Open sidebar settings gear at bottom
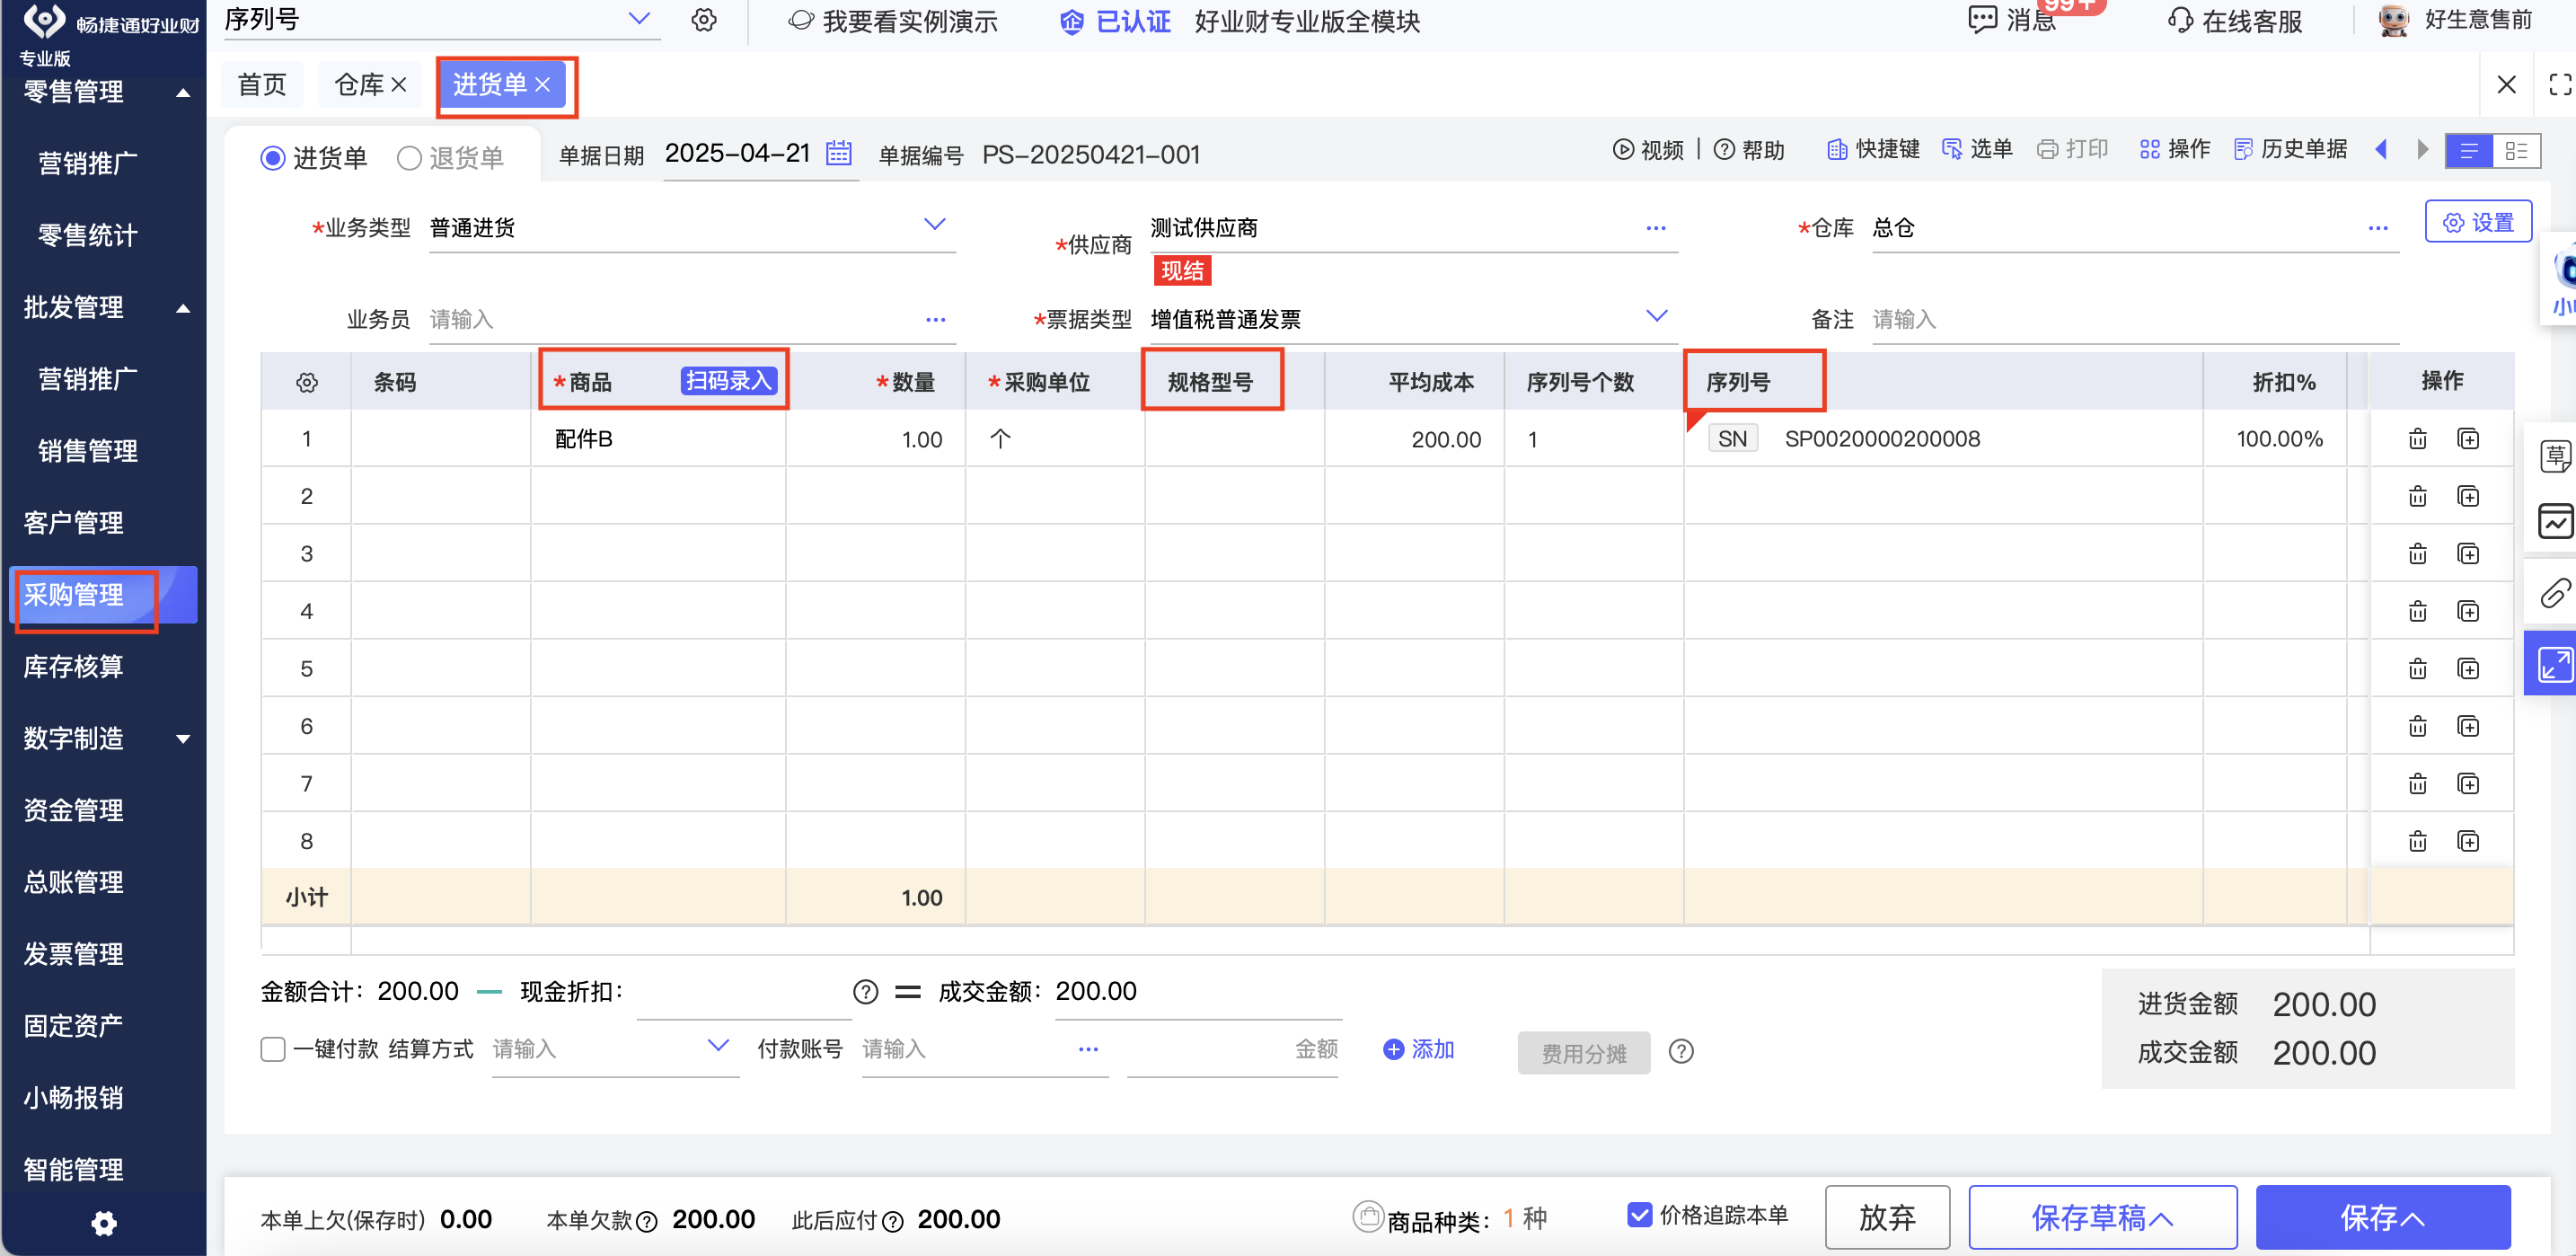Viewport: 2576px width, 1256px height. pos(104,1222)
